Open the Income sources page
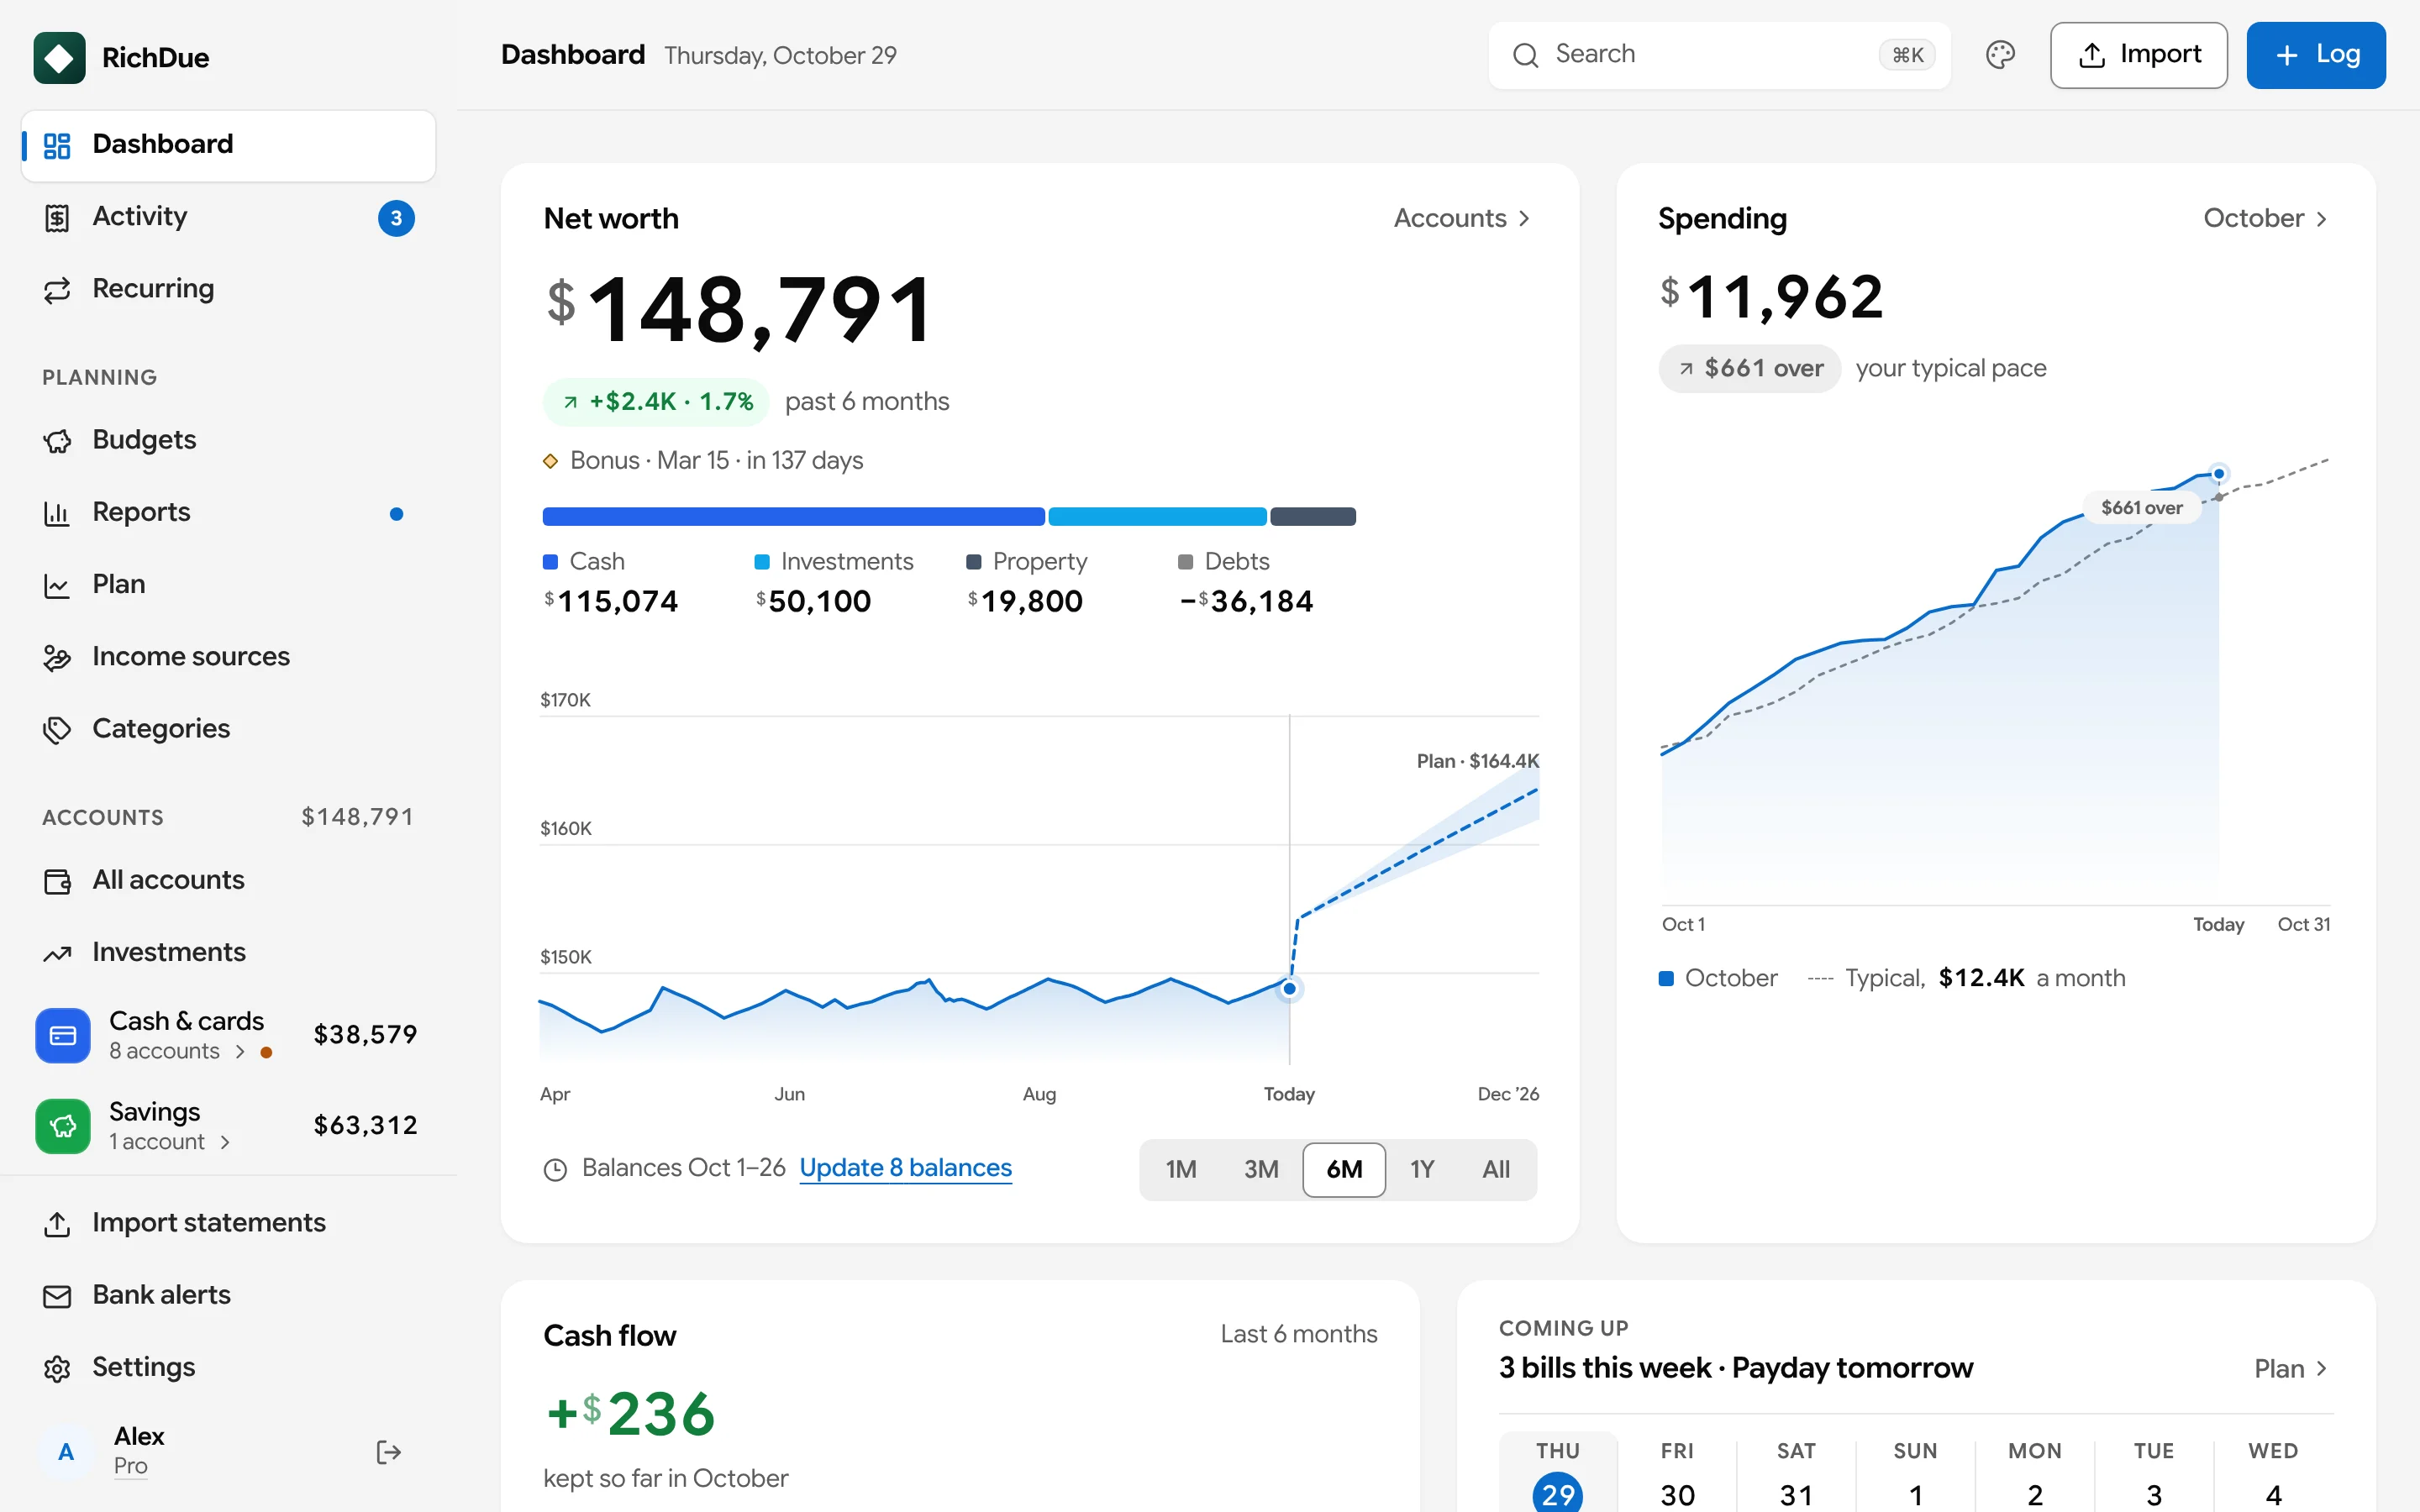Viewport: 2420px width, 1512px height. pyautogui.click(x=228, y=657)
